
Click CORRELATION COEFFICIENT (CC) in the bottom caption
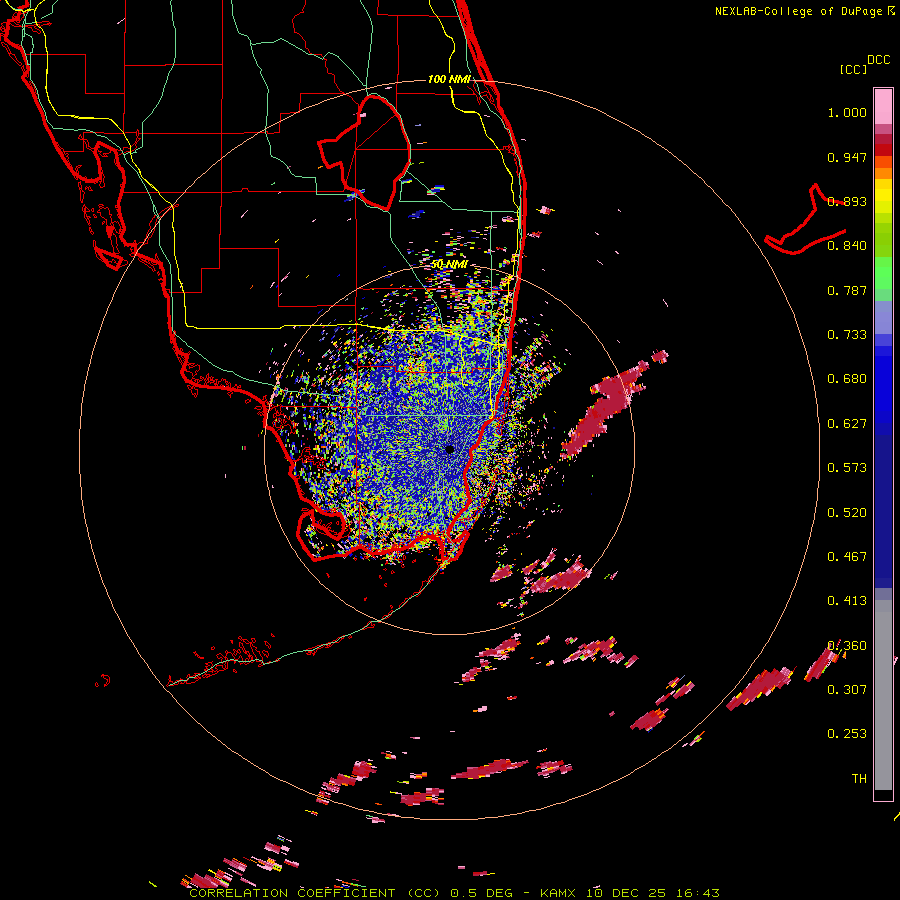coord(315,893)
